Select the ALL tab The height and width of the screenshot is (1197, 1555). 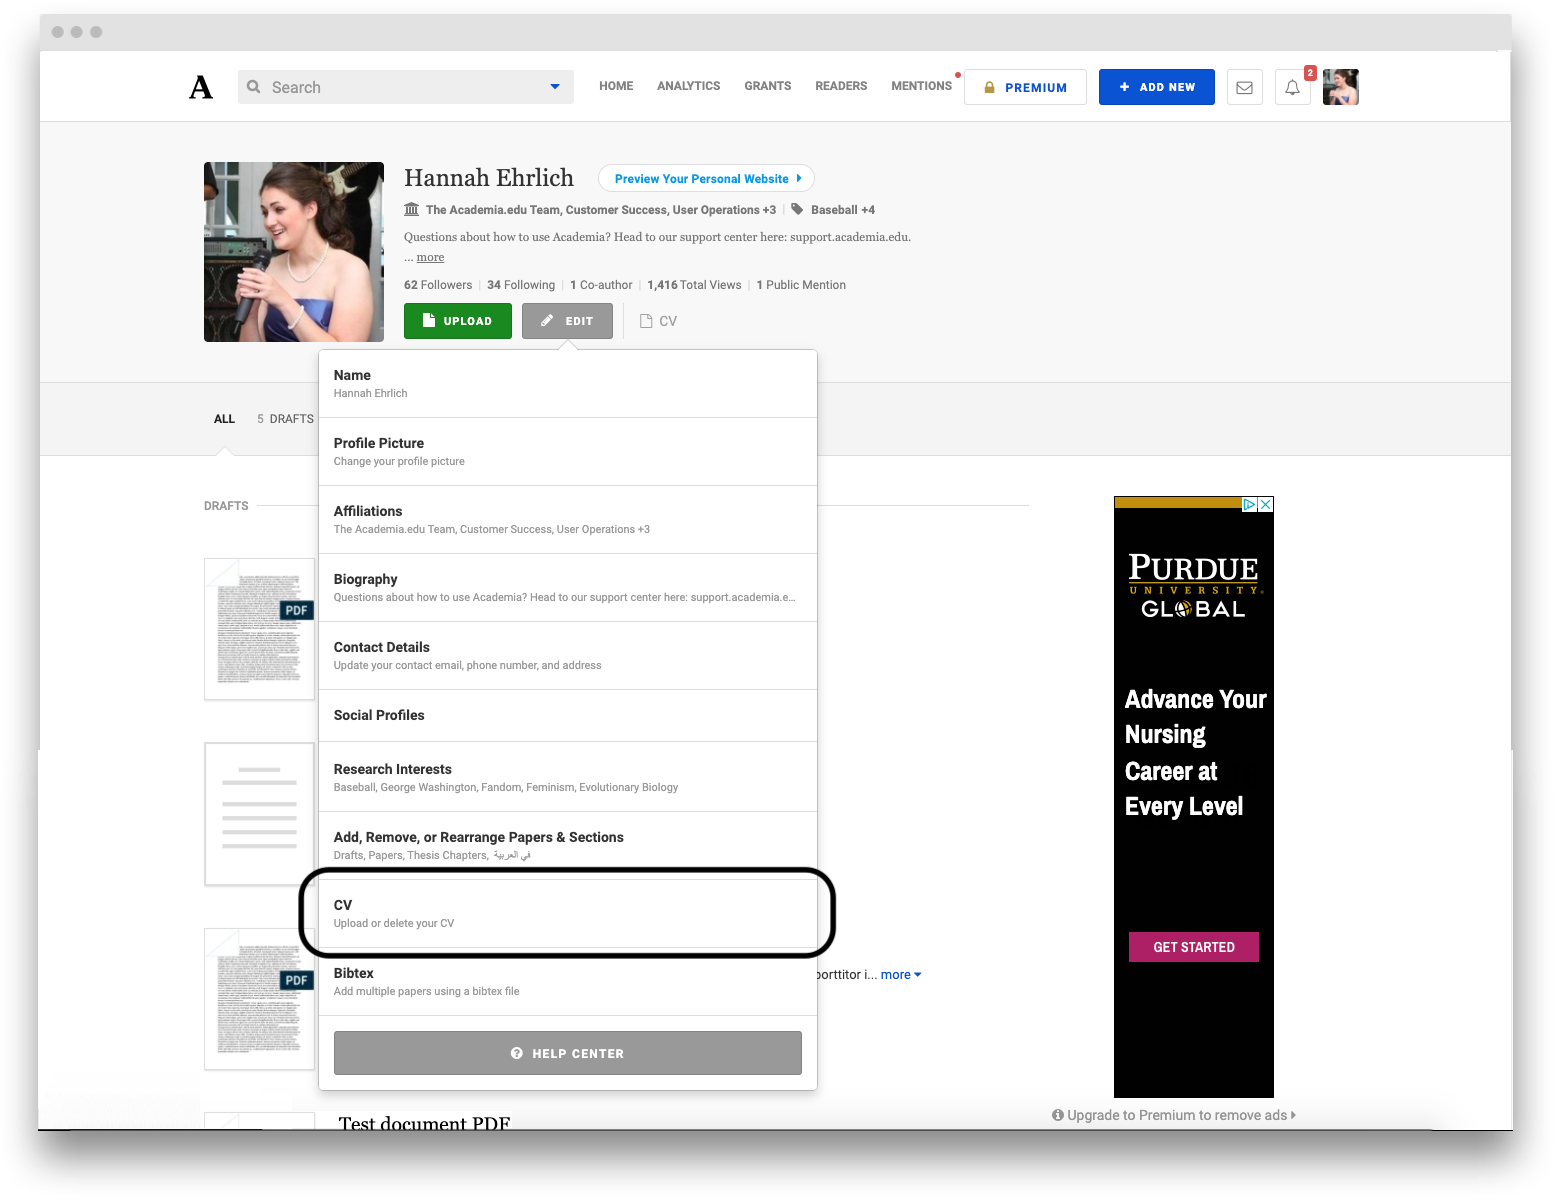(x=224, y=419)
